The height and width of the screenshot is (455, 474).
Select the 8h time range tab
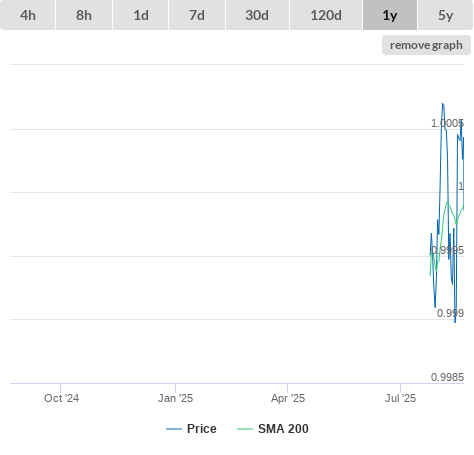click(x=84, y=15)
